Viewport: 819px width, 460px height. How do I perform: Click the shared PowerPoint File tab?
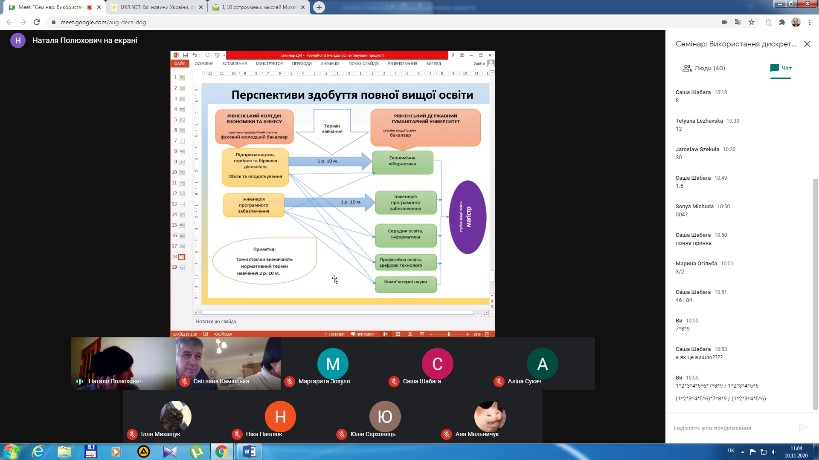click(179, 63)
